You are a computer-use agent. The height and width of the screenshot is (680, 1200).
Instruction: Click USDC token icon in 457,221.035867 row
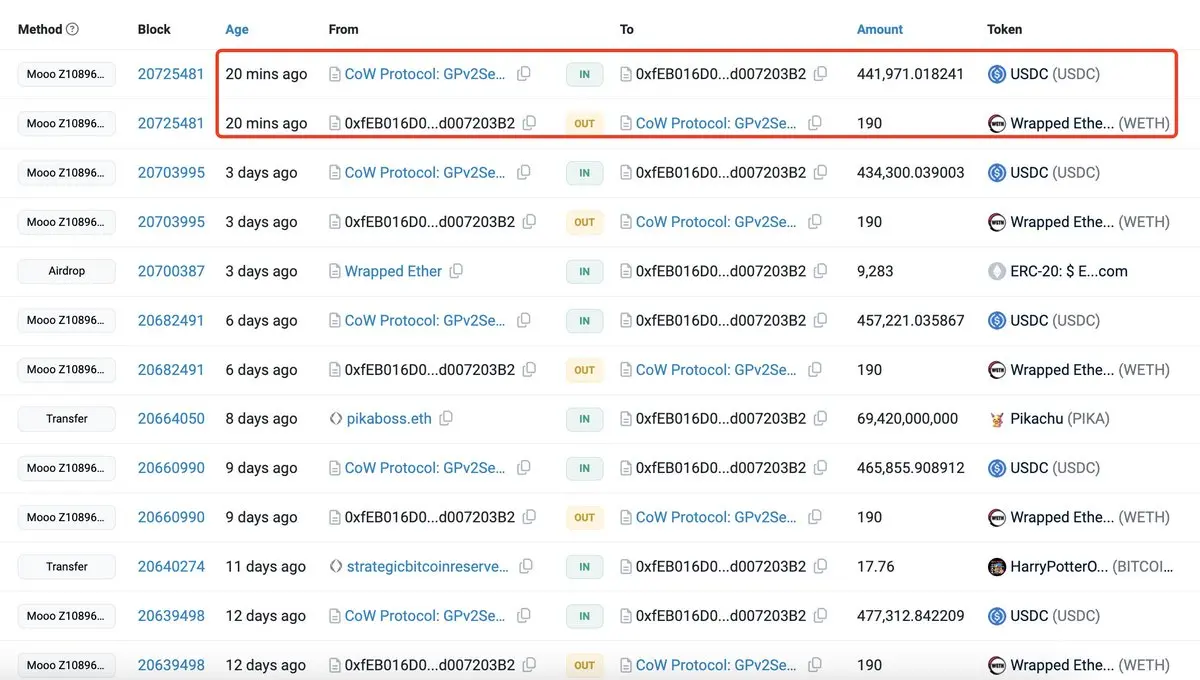pyautogui.click(x=996, y=320)
